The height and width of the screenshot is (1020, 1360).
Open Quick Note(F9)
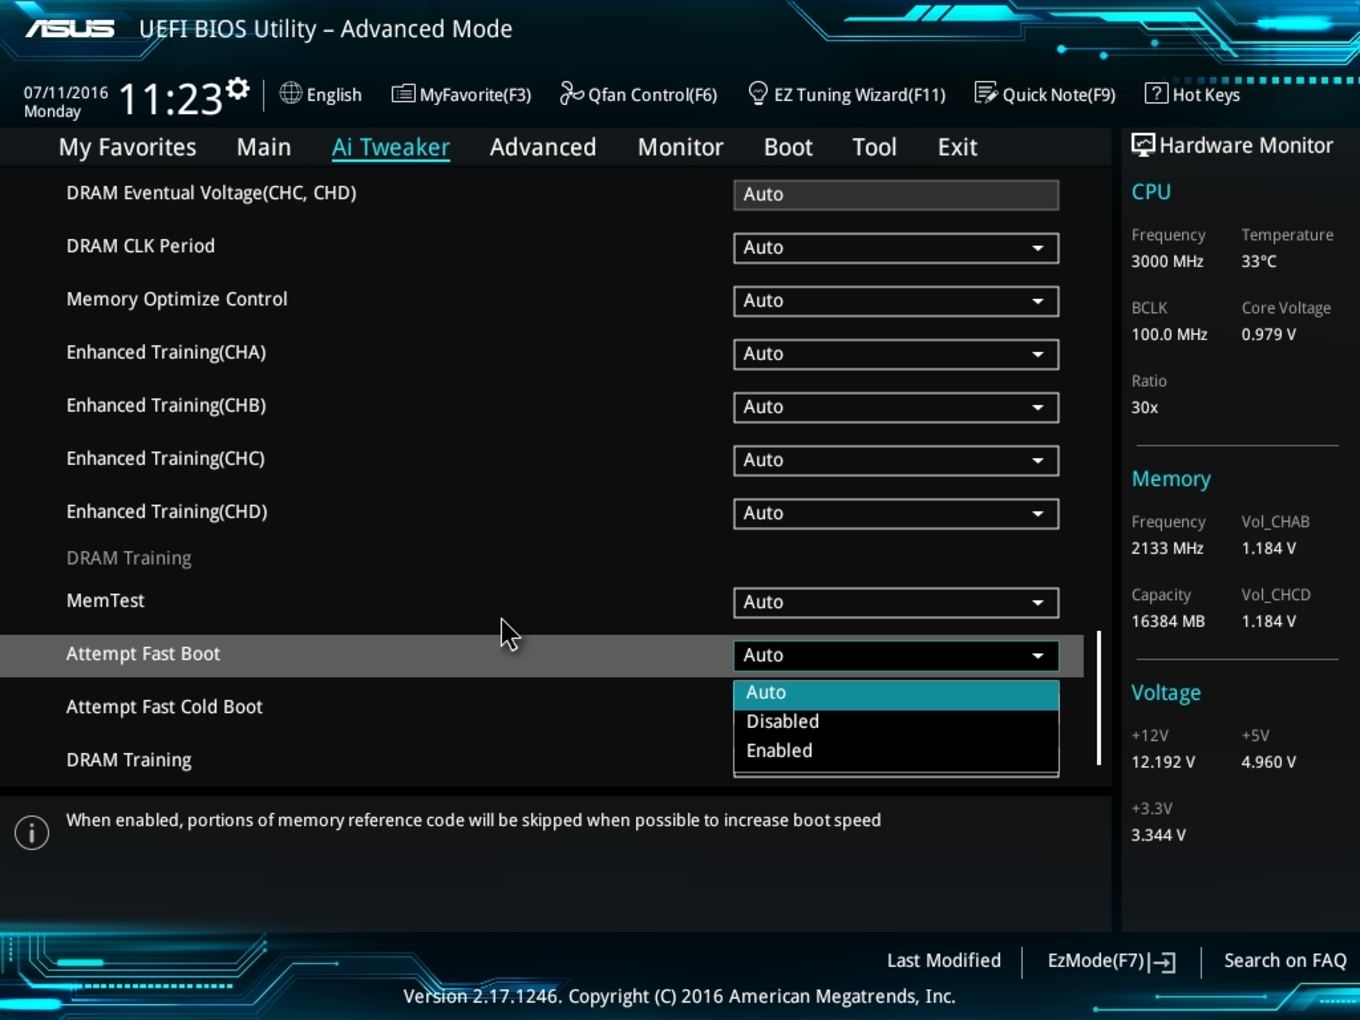[x=1045, y=94]
